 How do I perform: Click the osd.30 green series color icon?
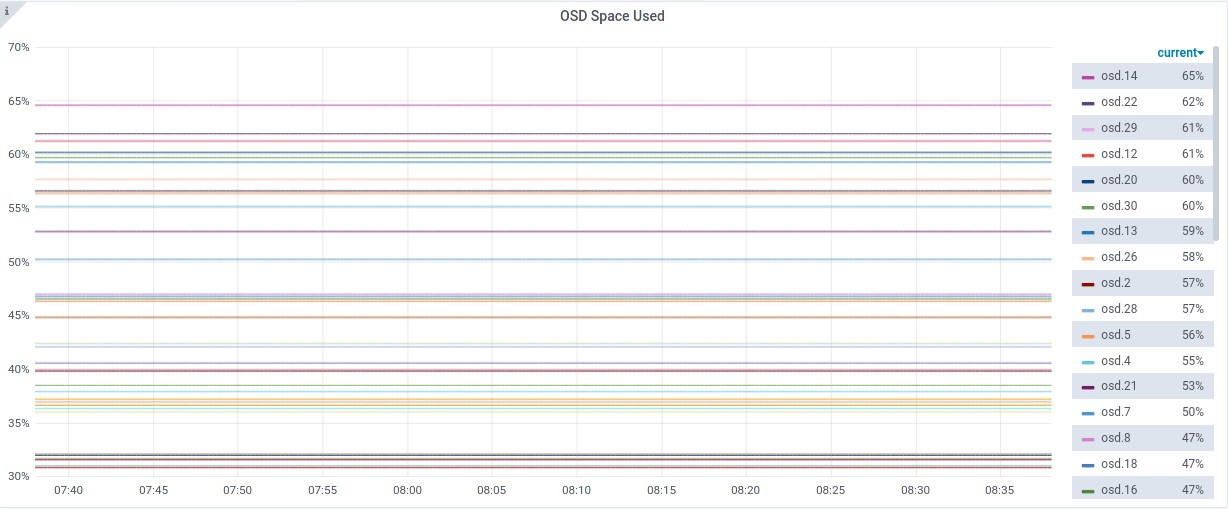pos(1088,207)
